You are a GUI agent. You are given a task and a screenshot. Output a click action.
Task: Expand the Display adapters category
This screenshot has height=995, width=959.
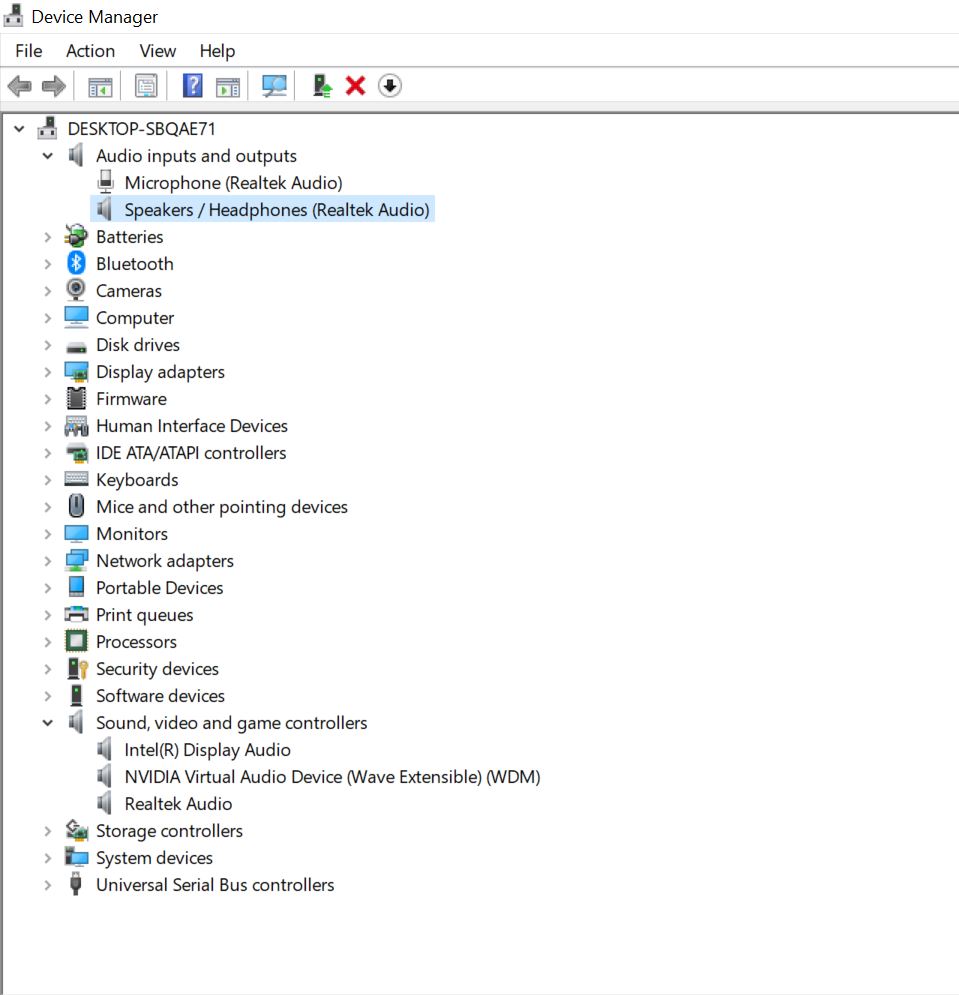tap(48, 372)
